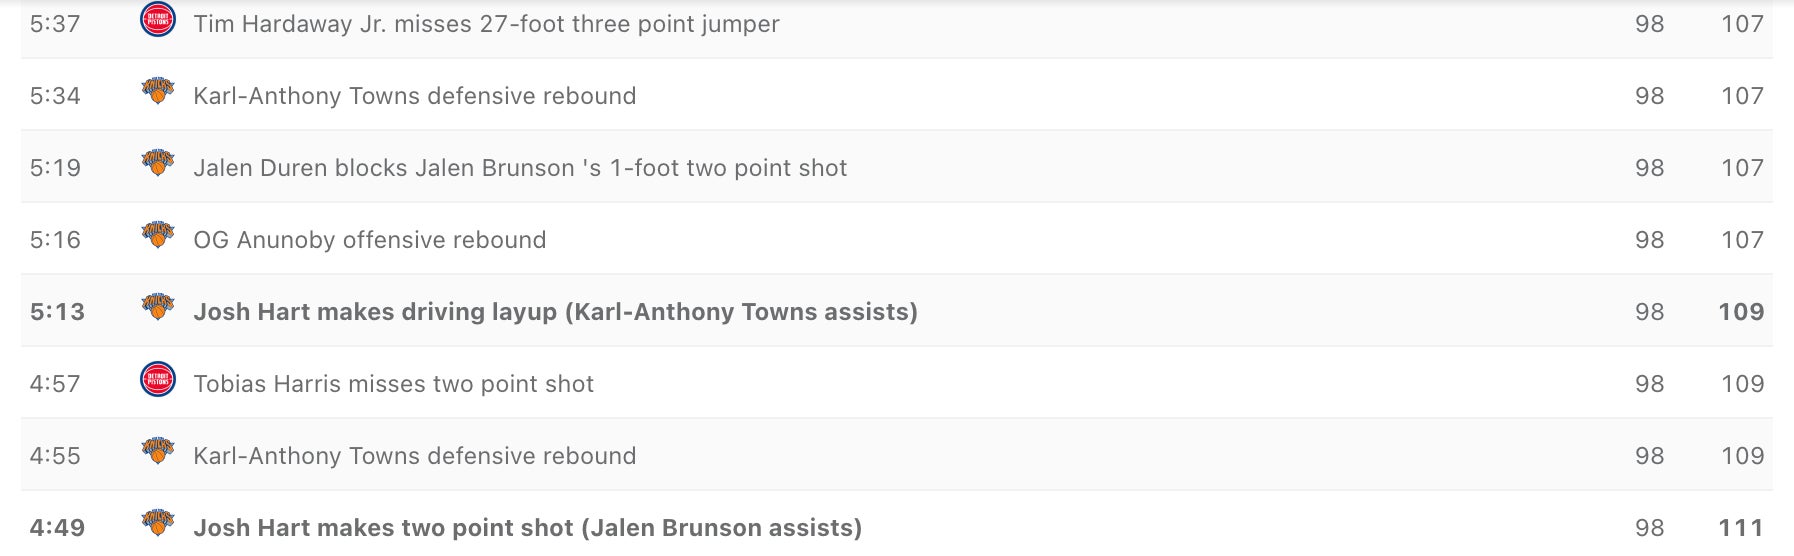Open the Tim Hardaway Jr. missed three-pointer play
1794x556 pixels.
(486, 24)
